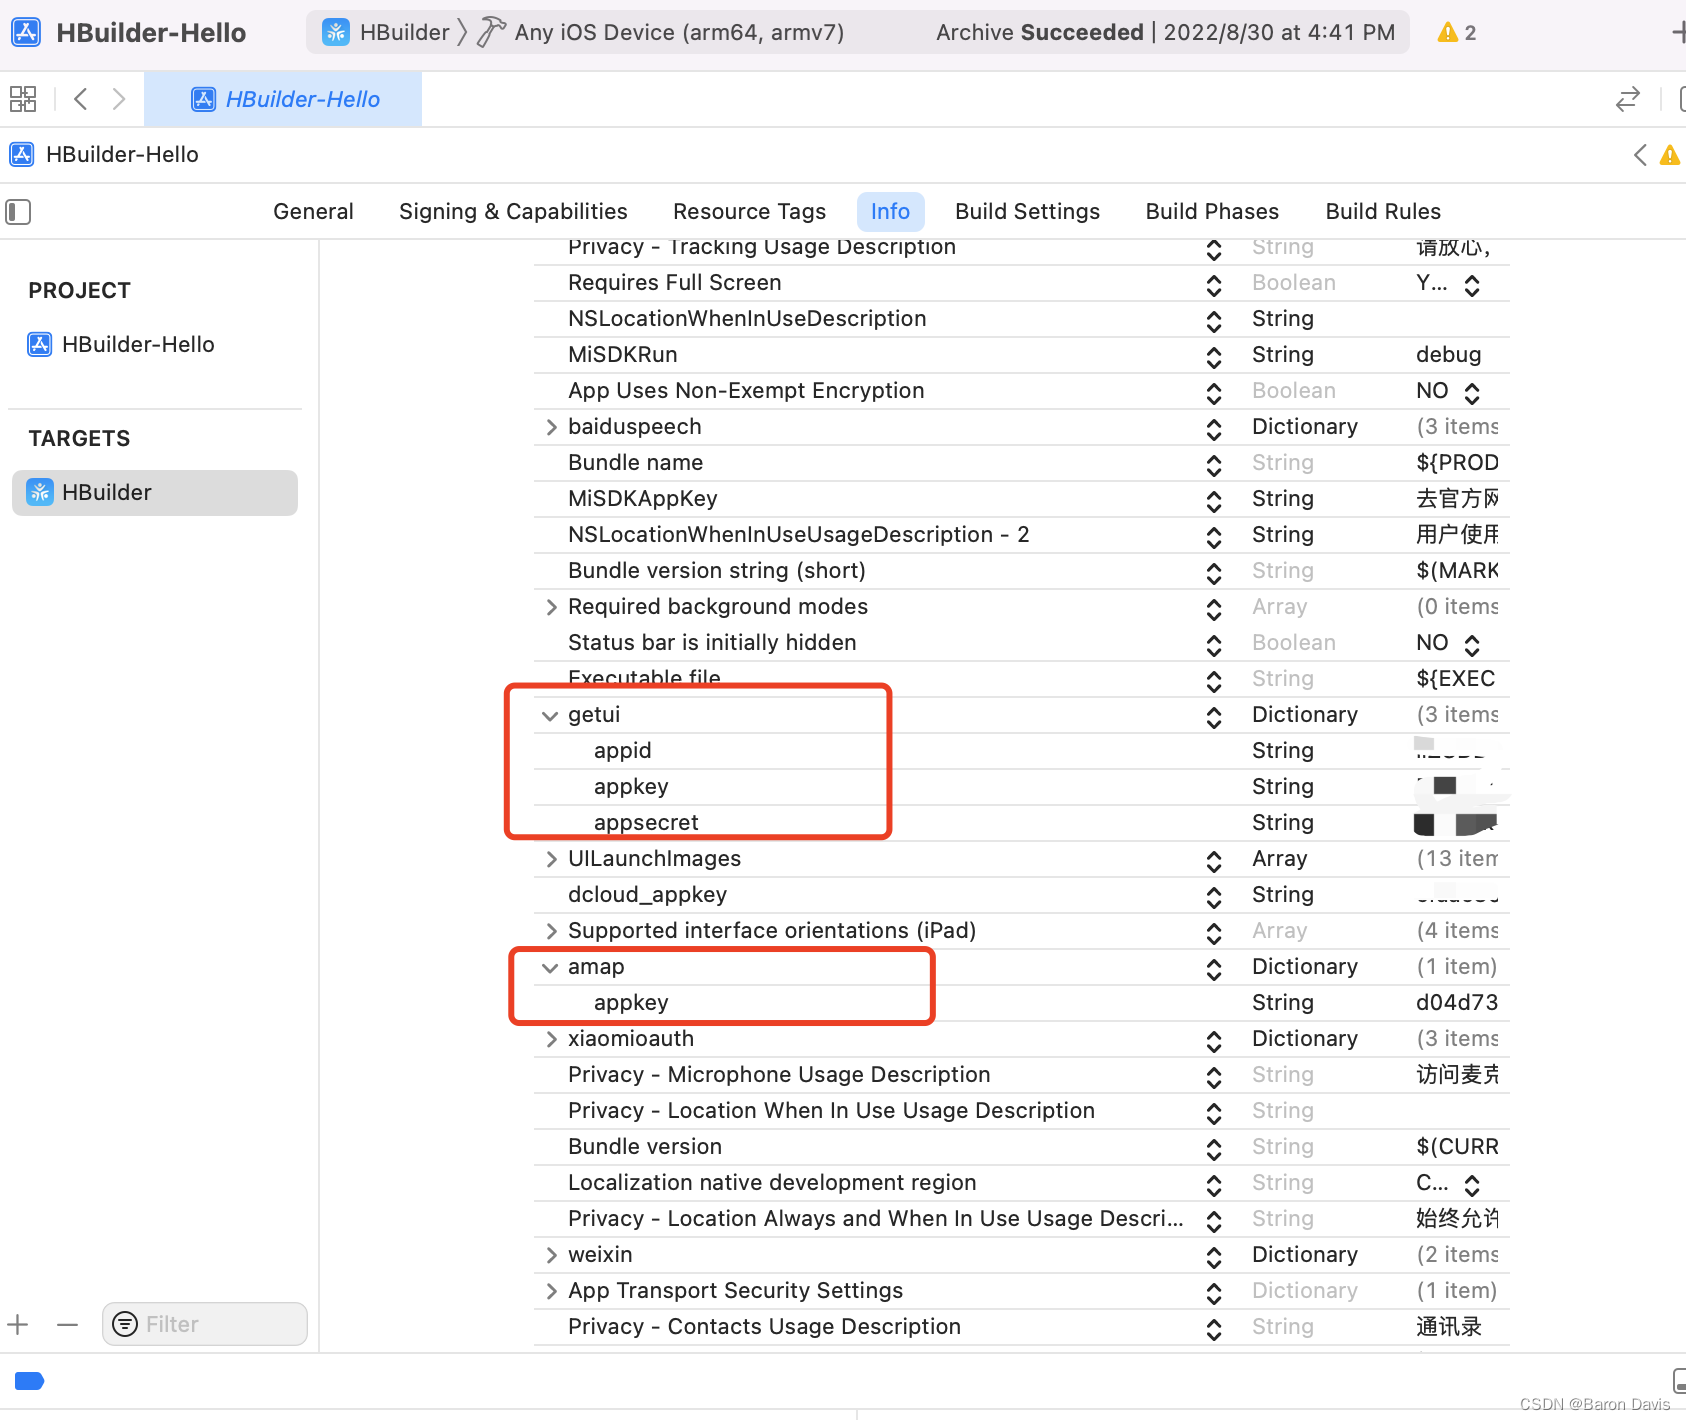Image resolution: width=1686 pixels, height=1420 pixels.
Task: Expand the xiaomioauth dictionary
Action: pos(551,1039)
